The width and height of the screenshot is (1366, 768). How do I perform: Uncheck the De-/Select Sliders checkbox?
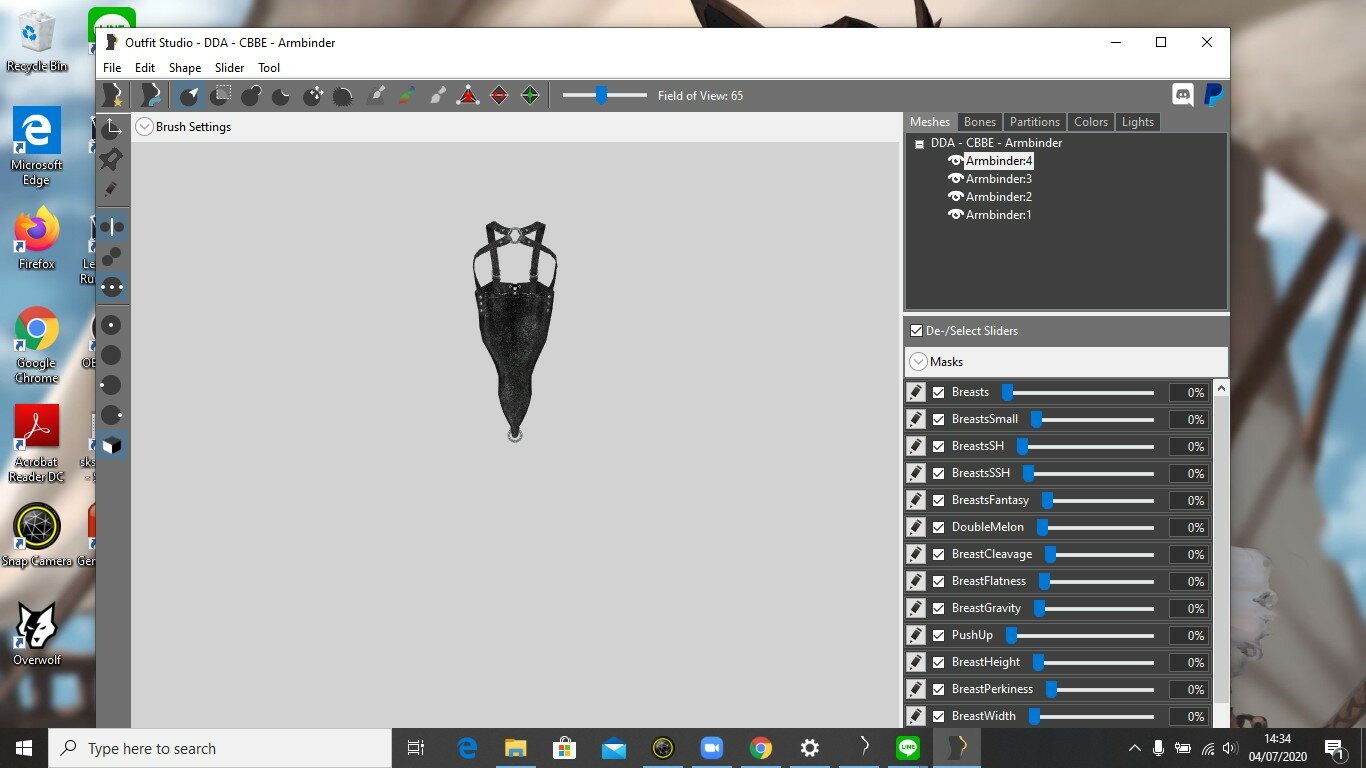(x=916, y=331)
